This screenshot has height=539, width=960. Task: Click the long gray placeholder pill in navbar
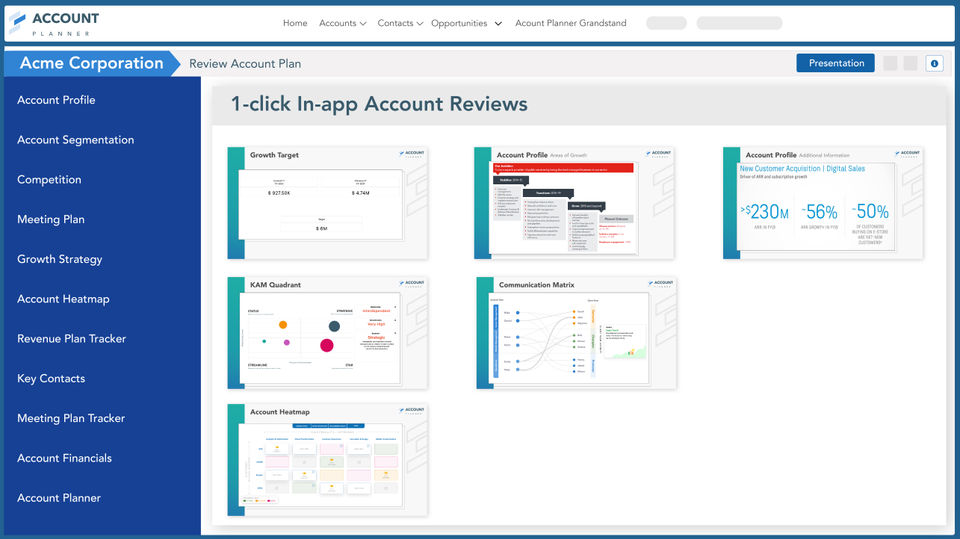pyautogui.click(x=740, y=23)
